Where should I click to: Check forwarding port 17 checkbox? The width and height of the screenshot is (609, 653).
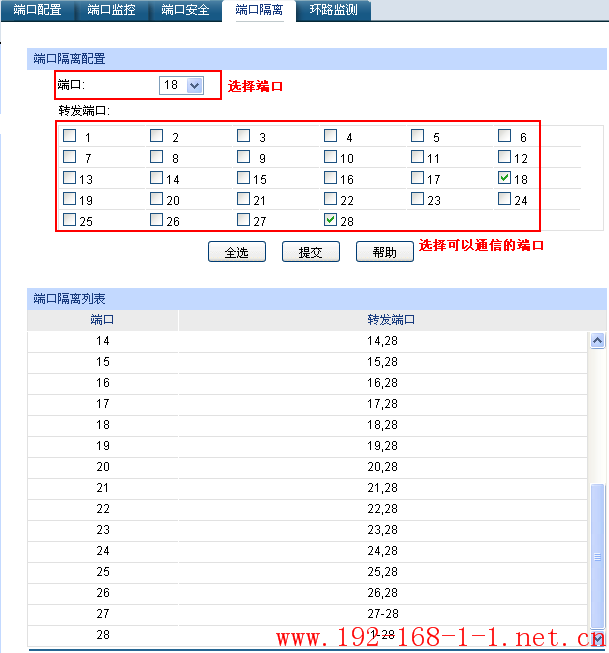pos(417,177)
